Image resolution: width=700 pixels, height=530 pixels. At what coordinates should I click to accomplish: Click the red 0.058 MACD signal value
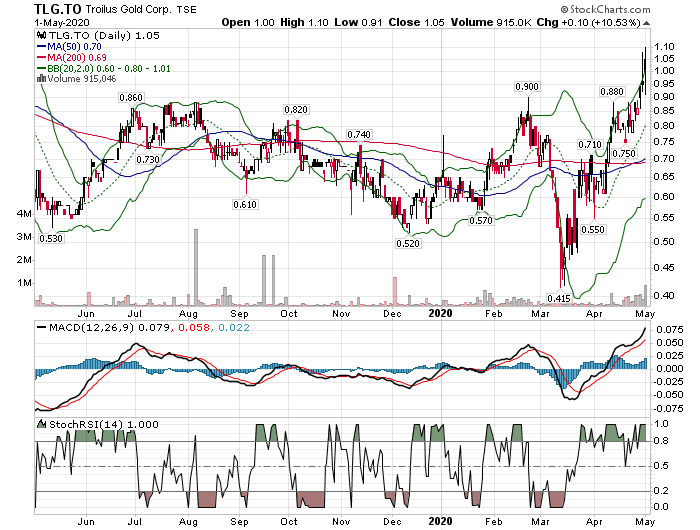click(194, 327)
